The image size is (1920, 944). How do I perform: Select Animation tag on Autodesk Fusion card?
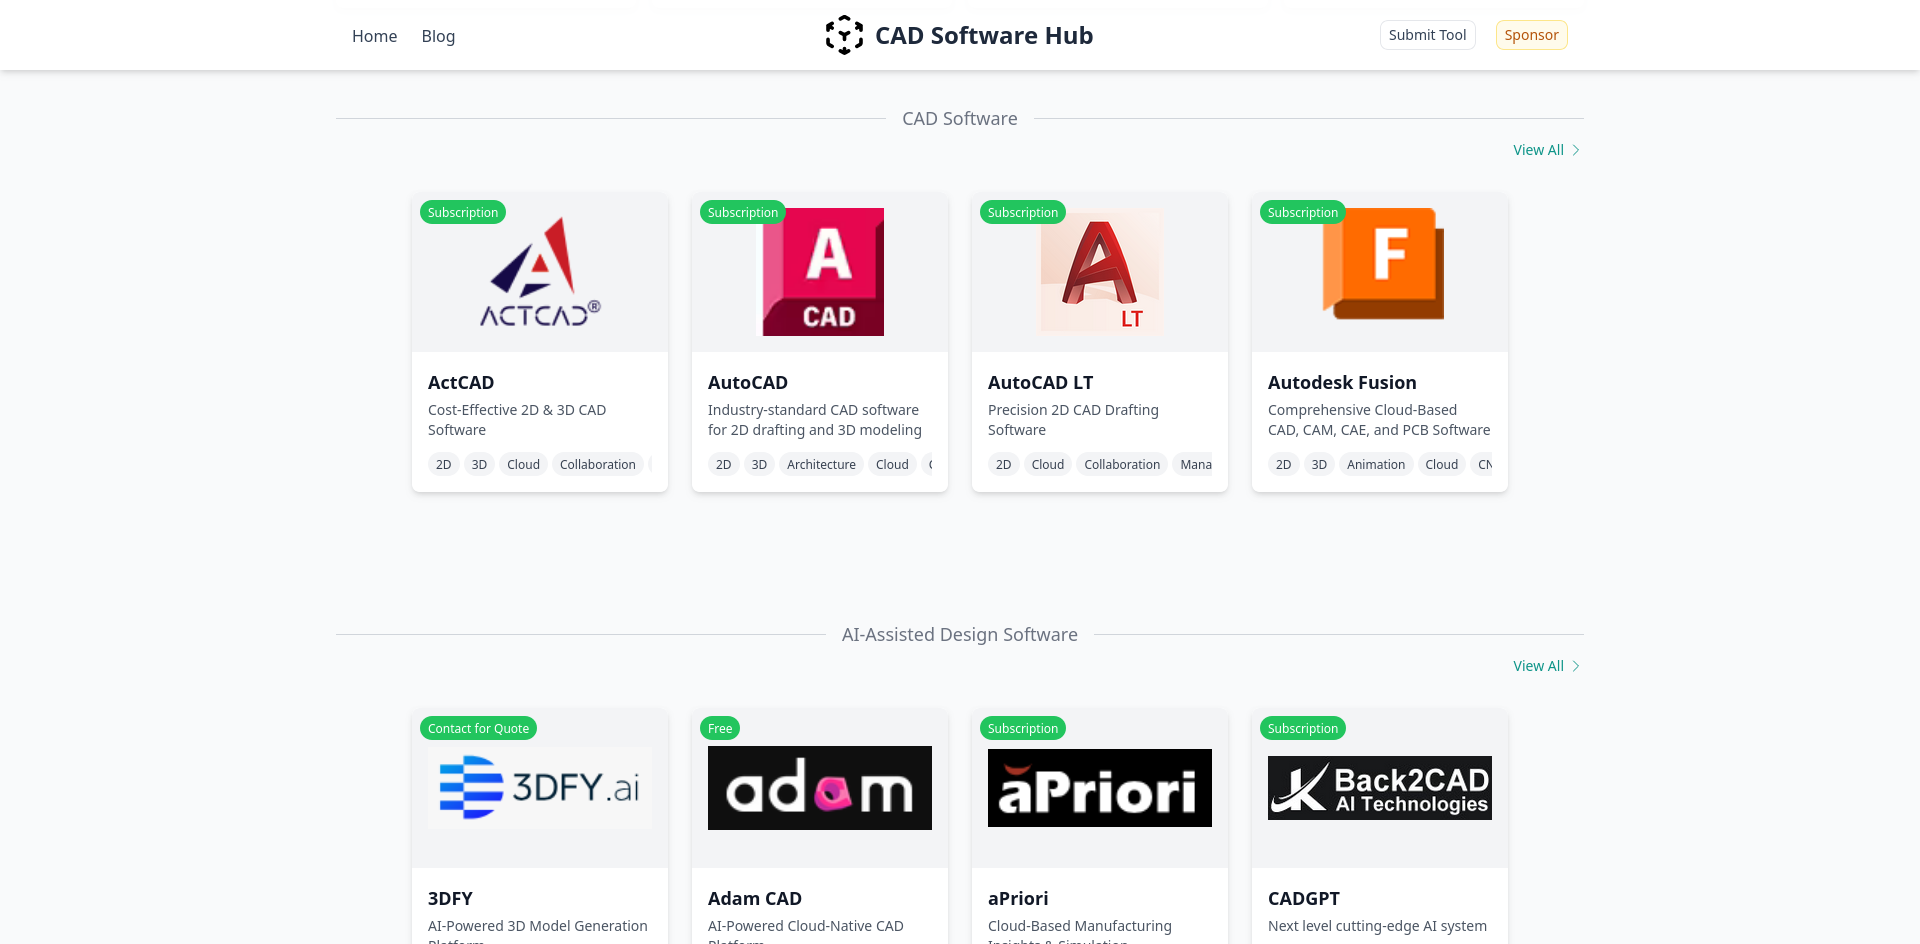coord(1376,464)
